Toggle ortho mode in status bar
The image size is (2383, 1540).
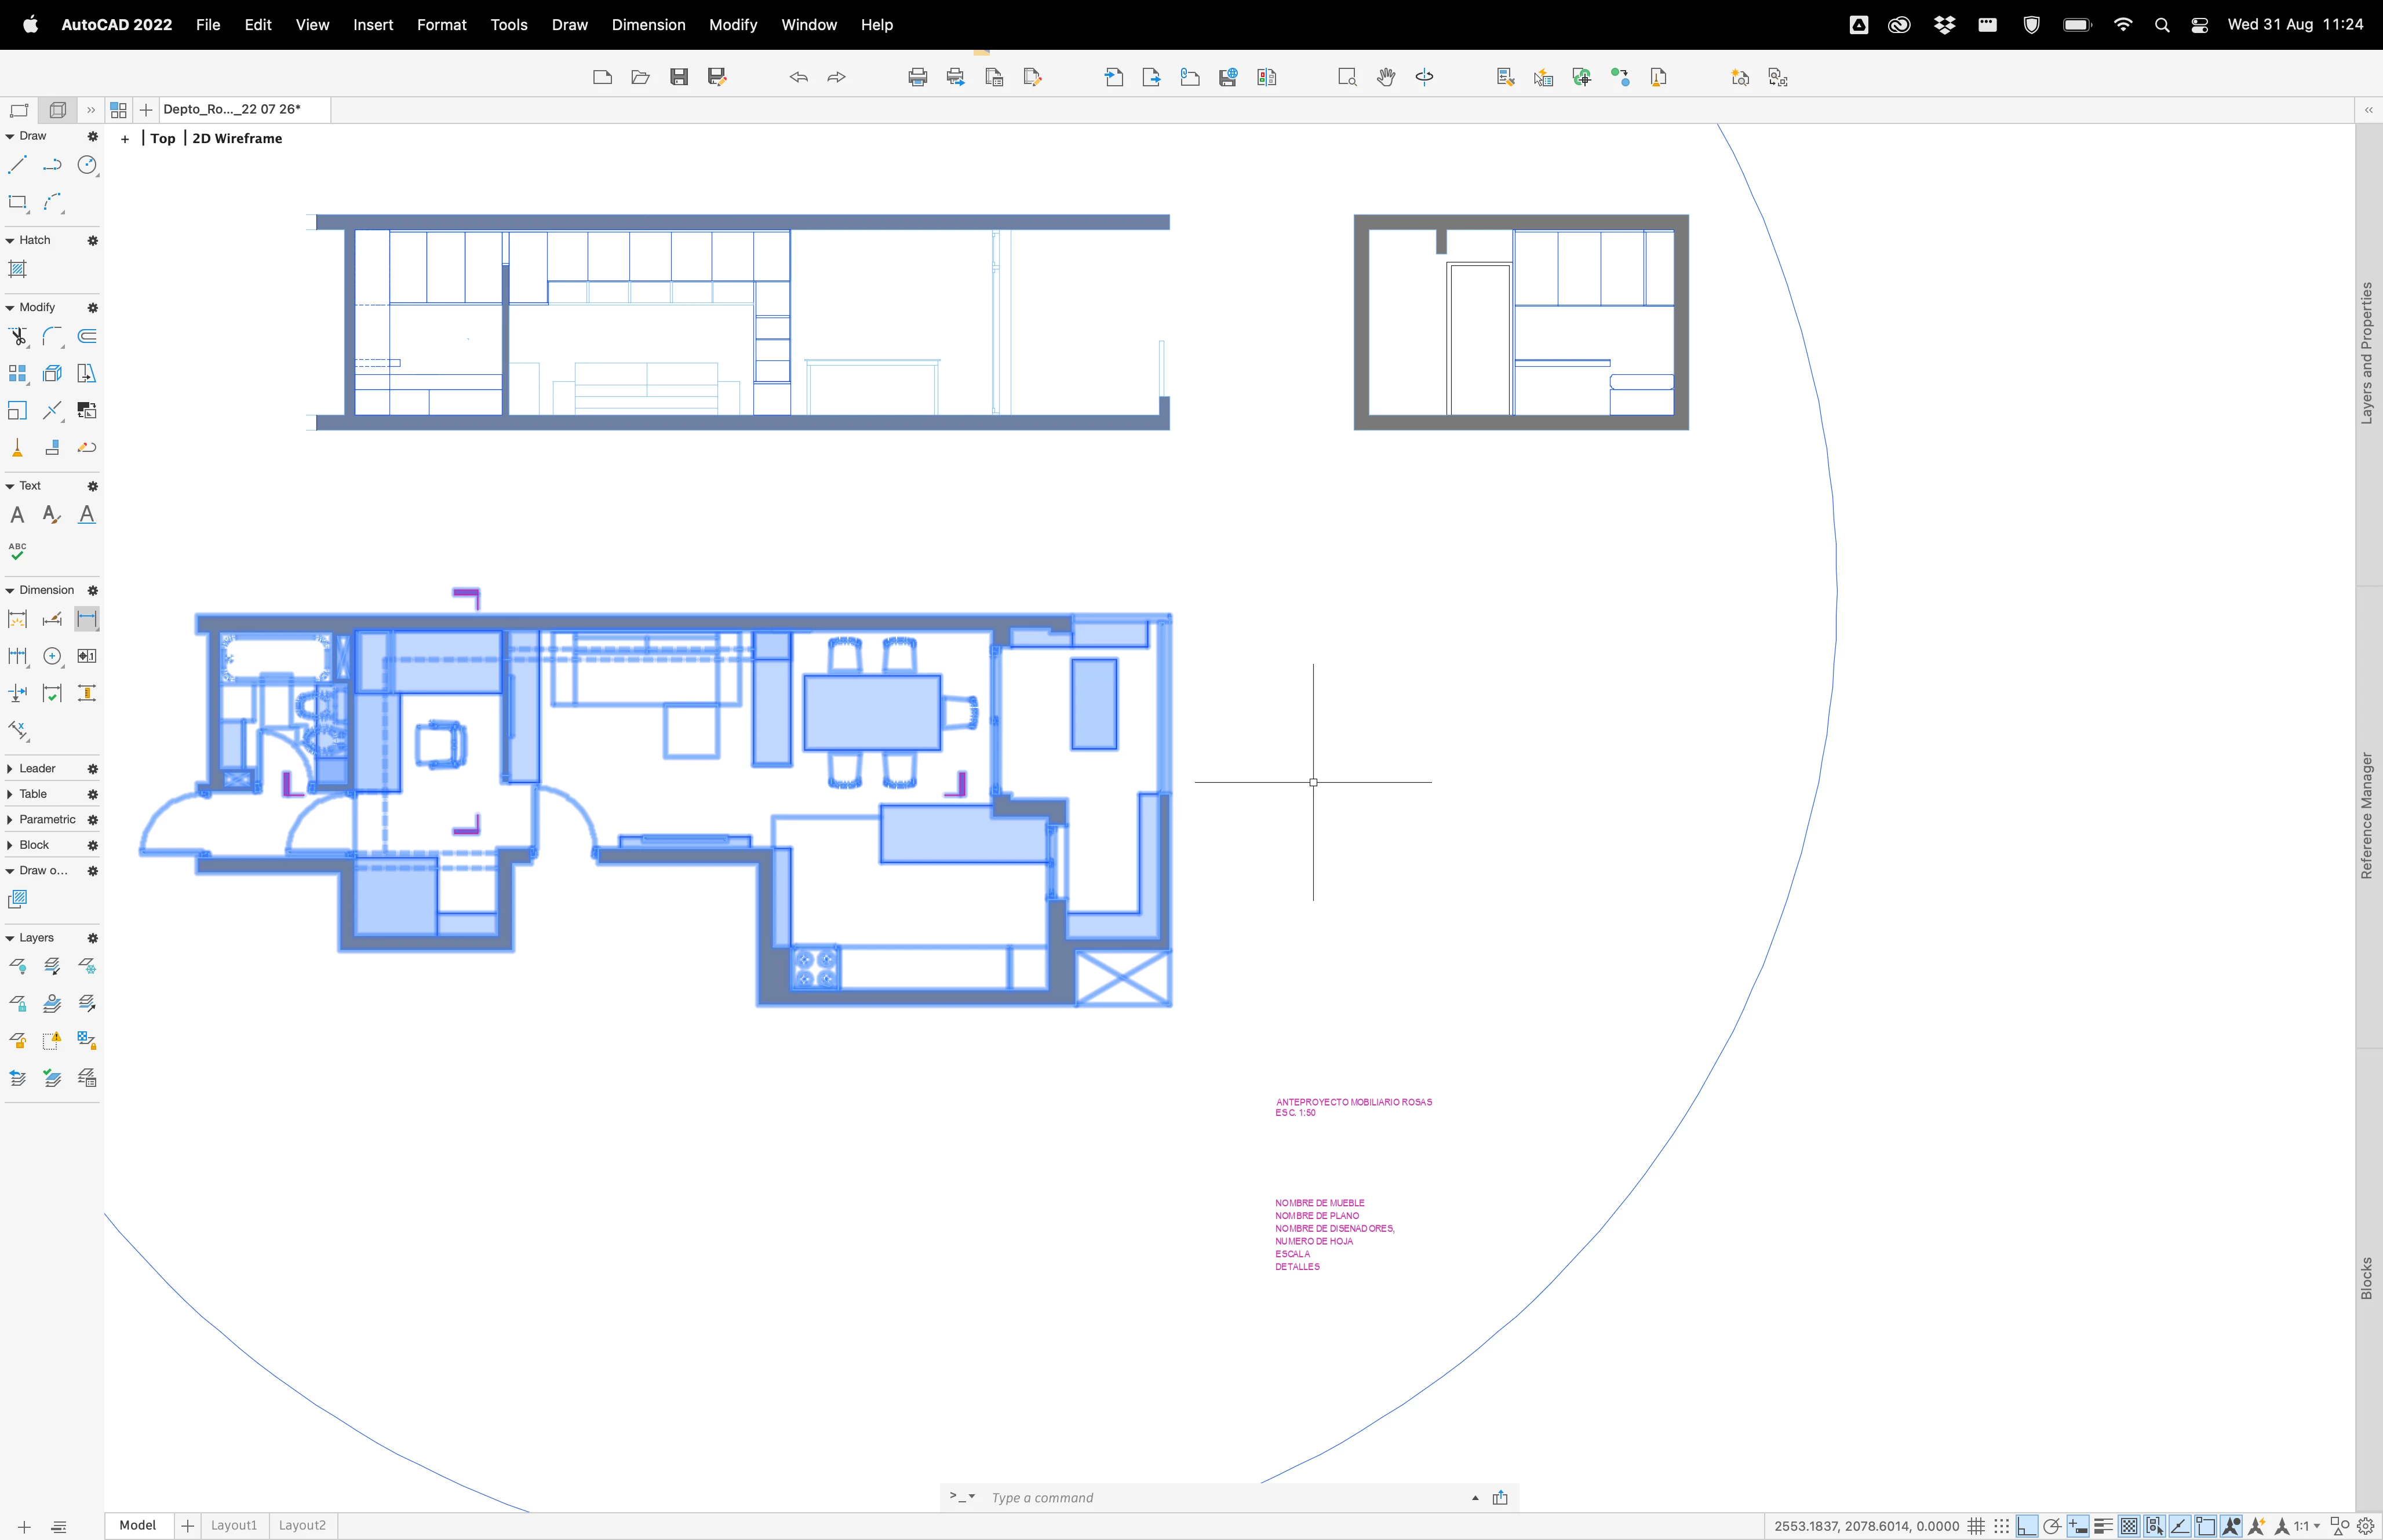[x=2027, y=1526]
